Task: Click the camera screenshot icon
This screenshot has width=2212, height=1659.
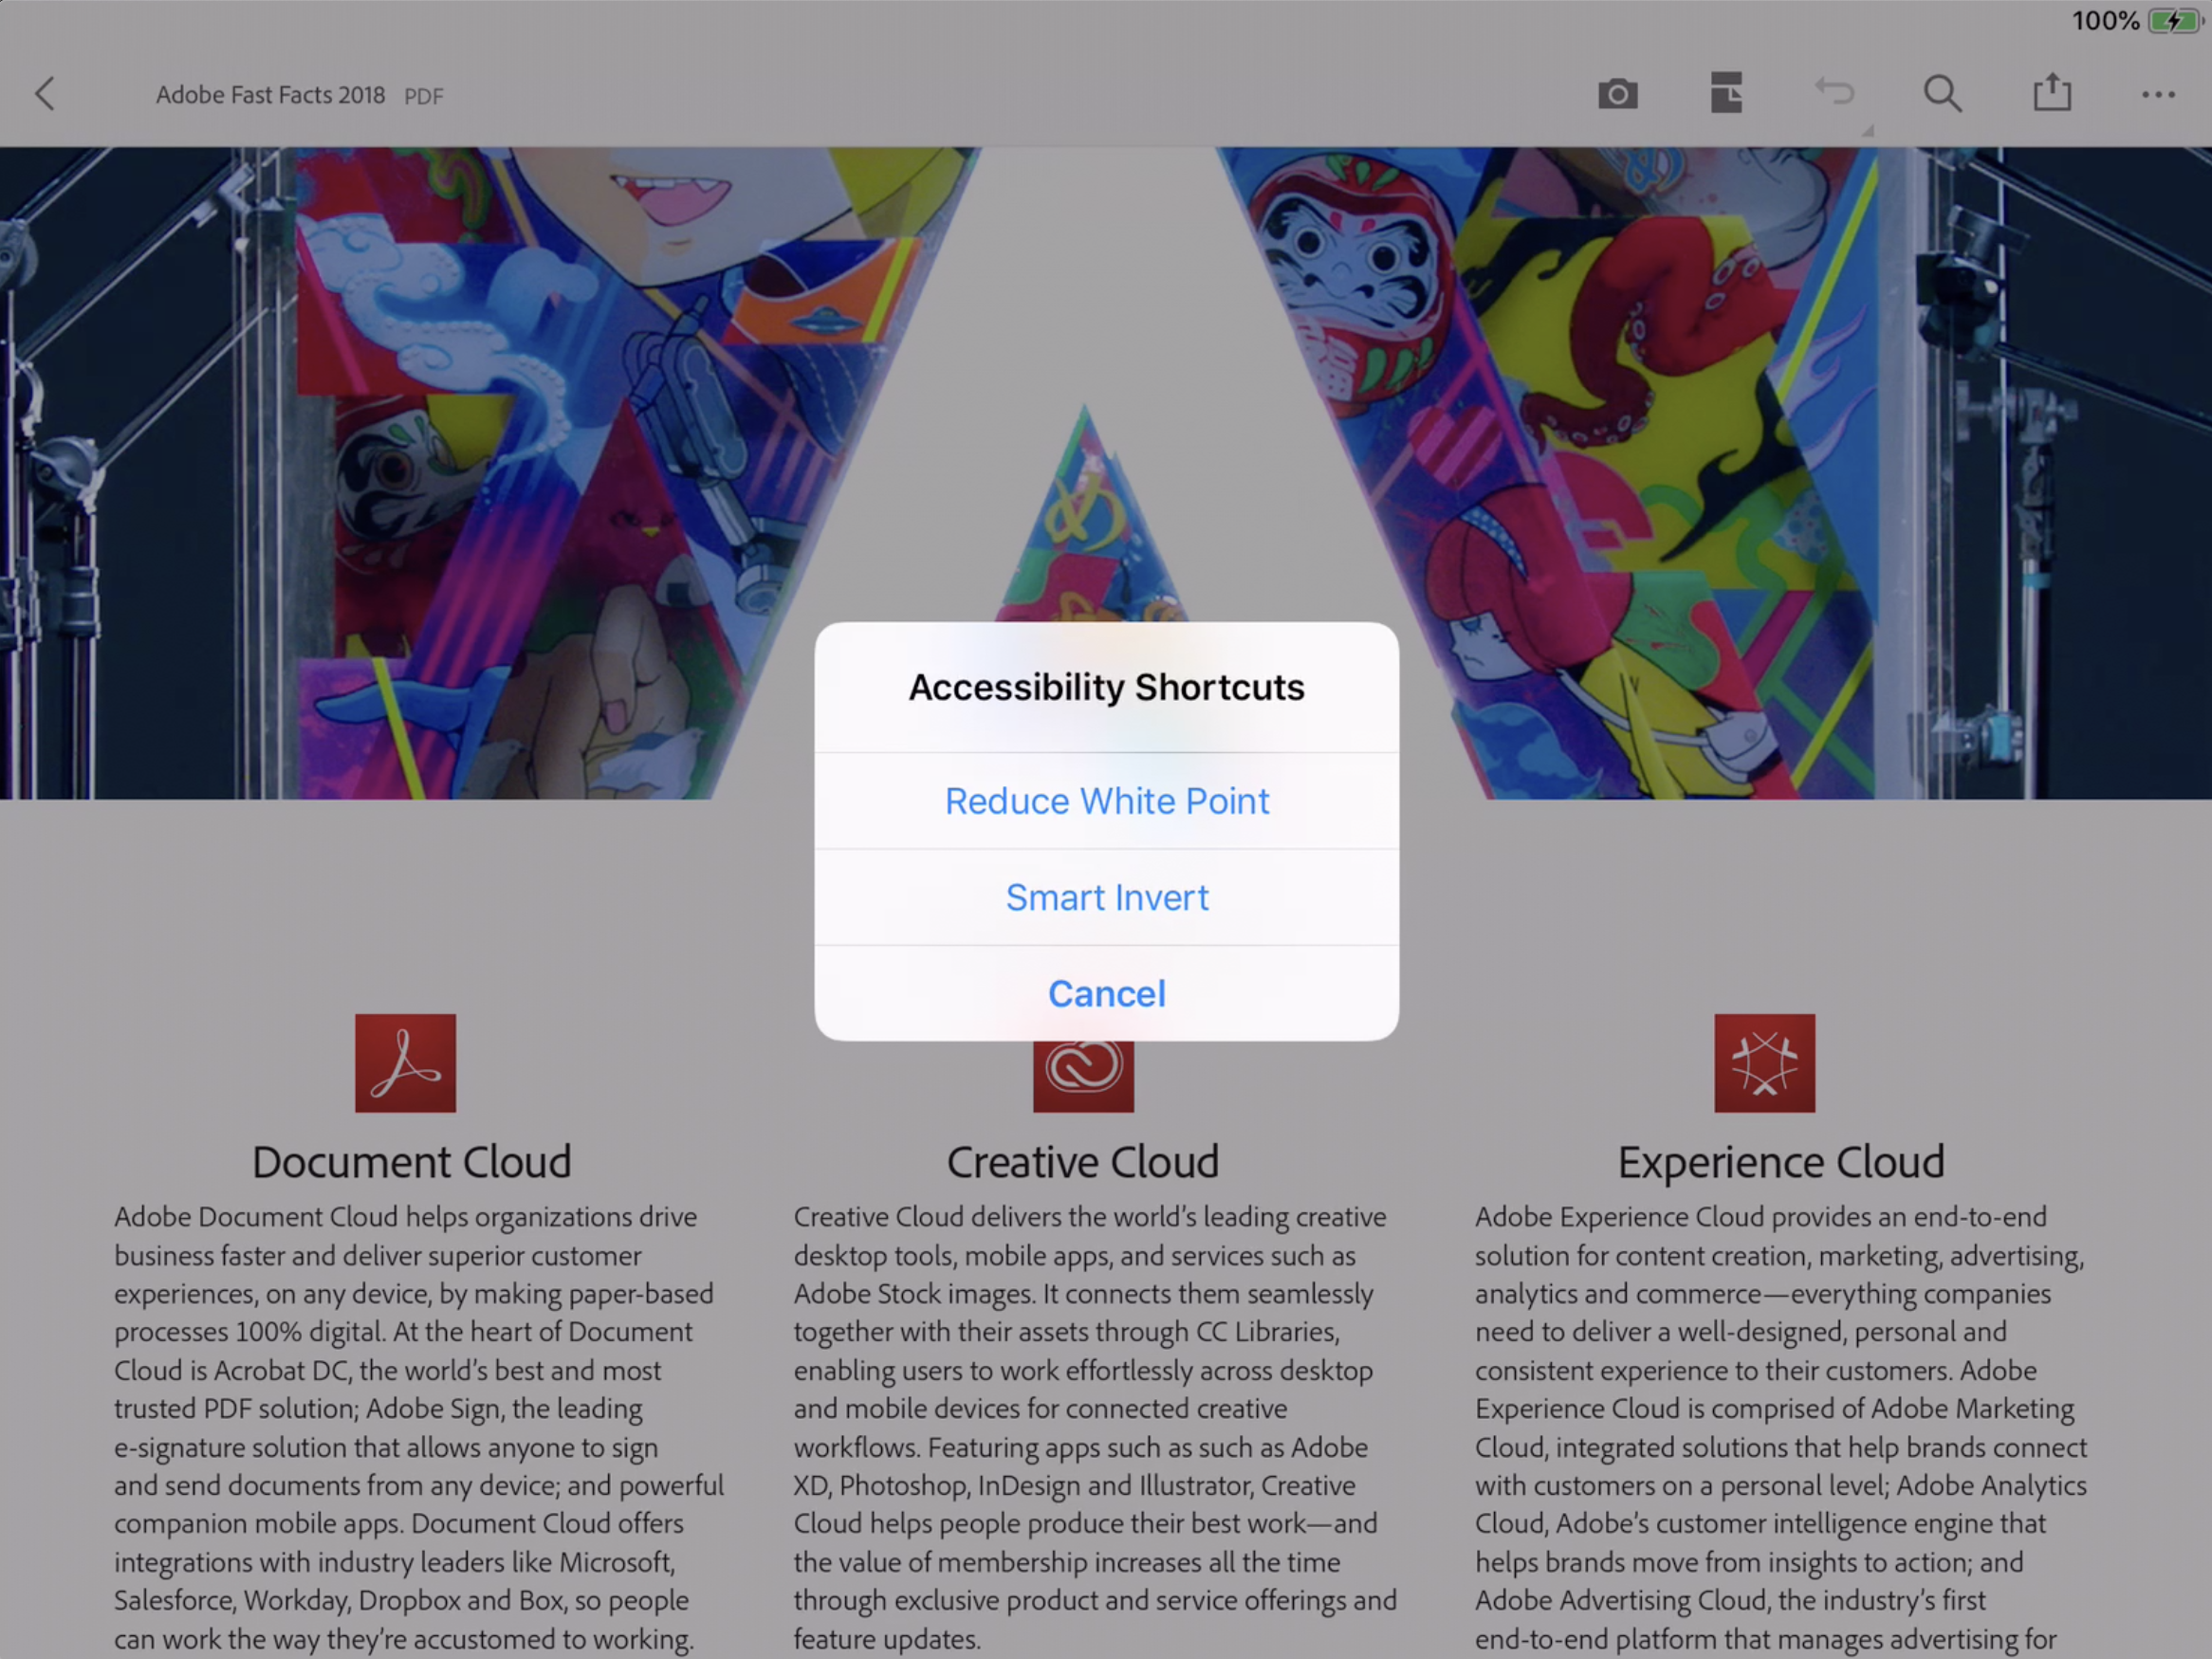Action: click(x=1614, y=94)
